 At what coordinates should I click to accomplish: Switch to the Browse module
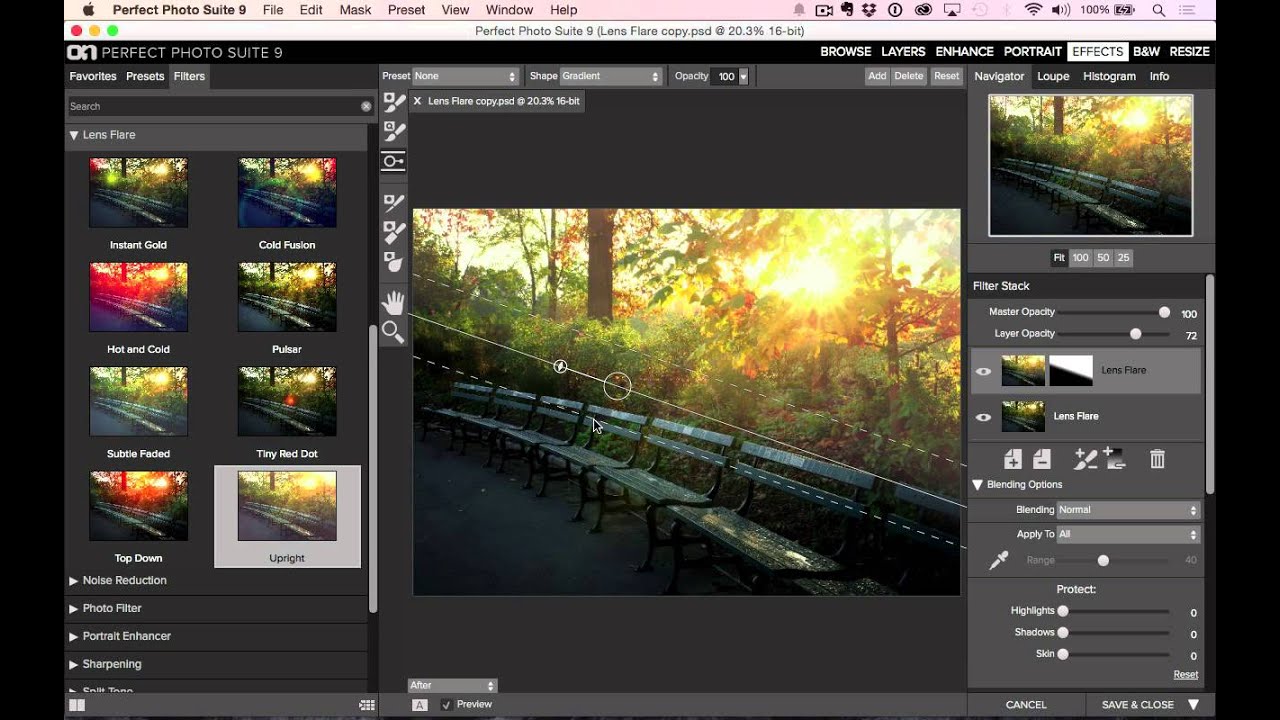[846, 52]
